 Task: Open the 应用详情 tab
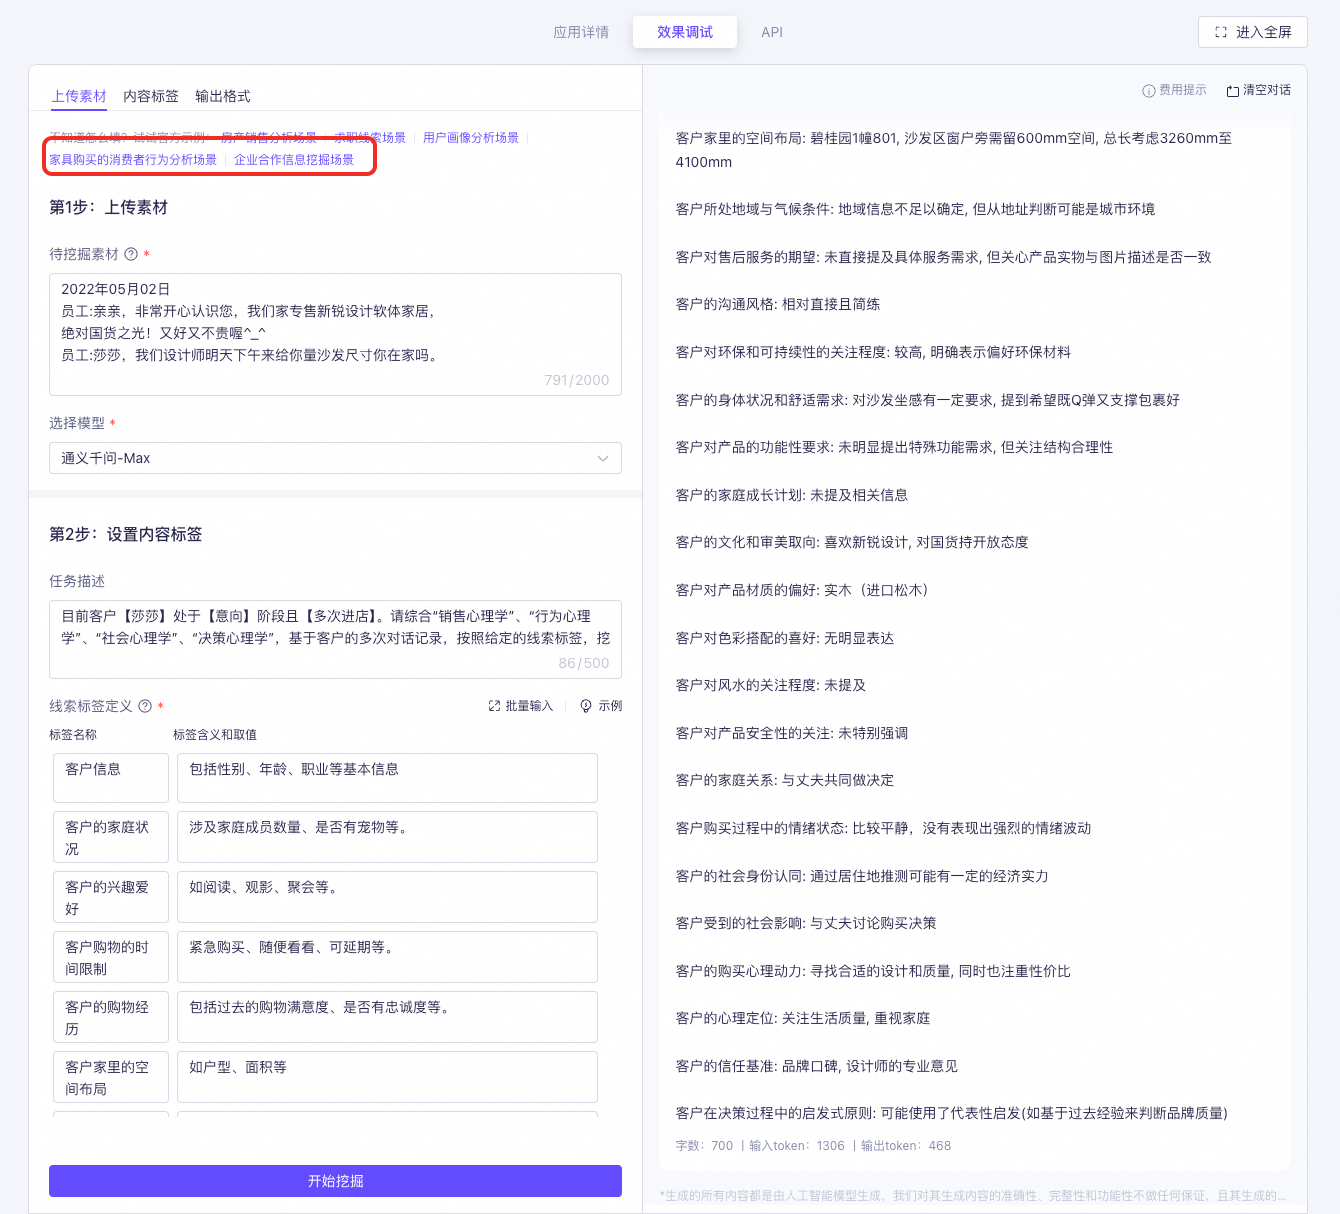coord(581,32)
